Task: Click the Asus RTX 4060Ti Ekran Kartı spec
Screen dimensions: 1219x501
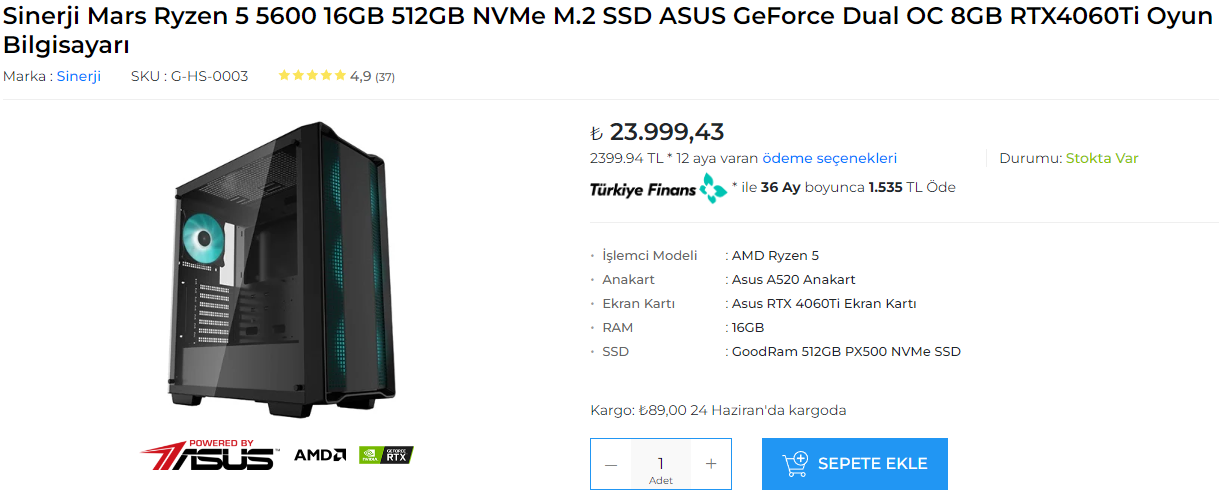Action: tap(824, 304)
